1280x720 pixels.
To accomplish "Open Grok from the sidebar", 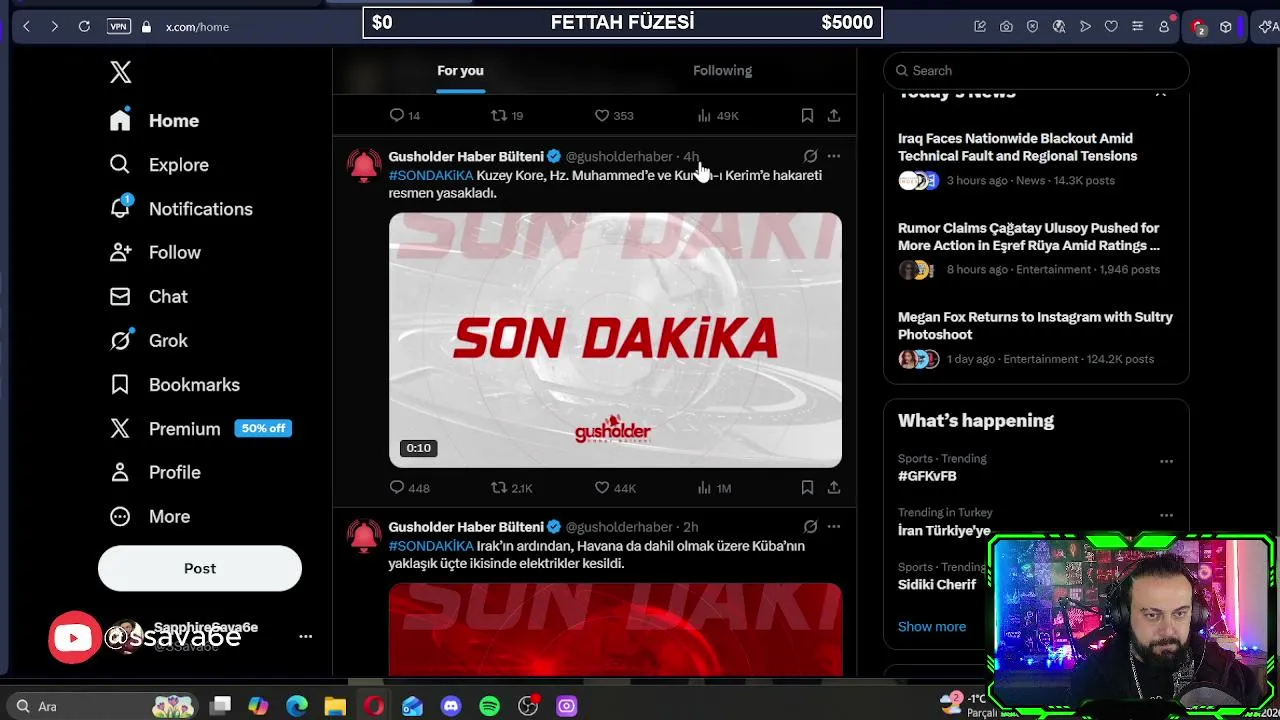I will 149,340.
